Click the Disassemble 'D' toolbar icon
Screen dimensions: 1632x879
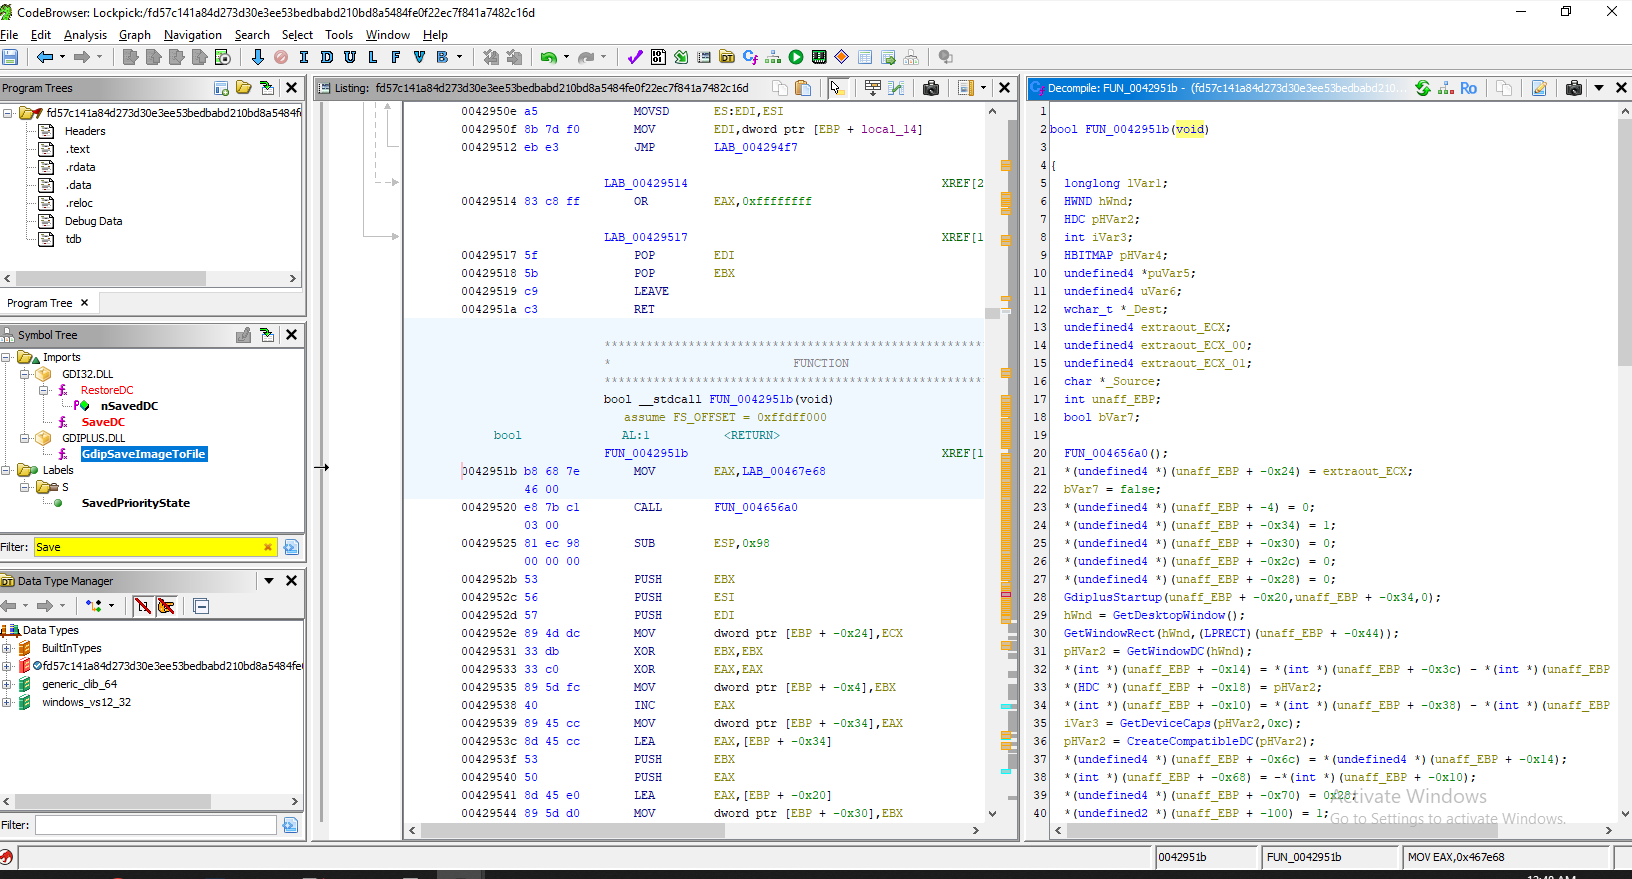(327, 58)
